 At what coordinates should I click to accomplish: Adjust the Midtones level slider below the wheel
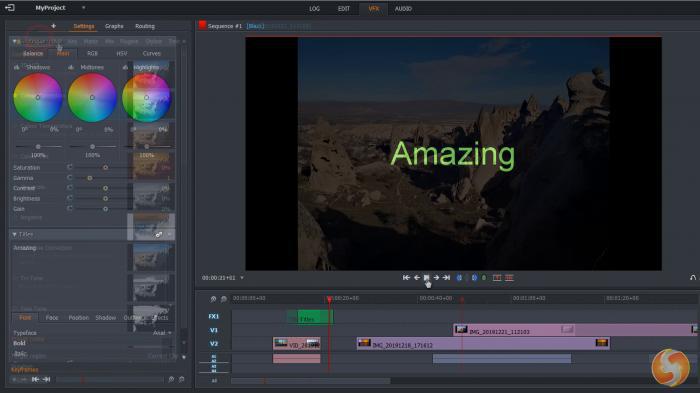coord(92,146)
